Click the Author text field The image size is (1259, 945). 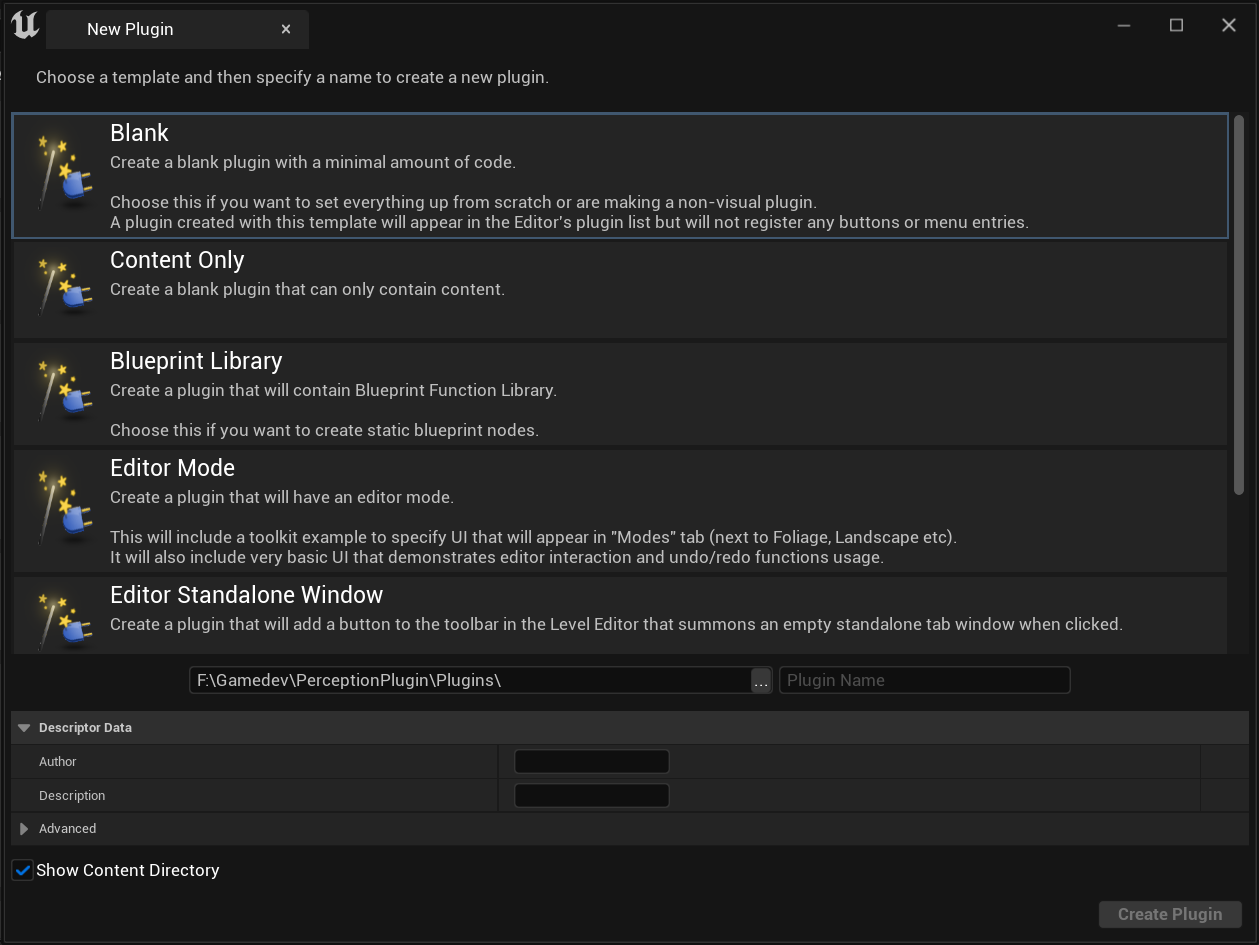(591, 762)
